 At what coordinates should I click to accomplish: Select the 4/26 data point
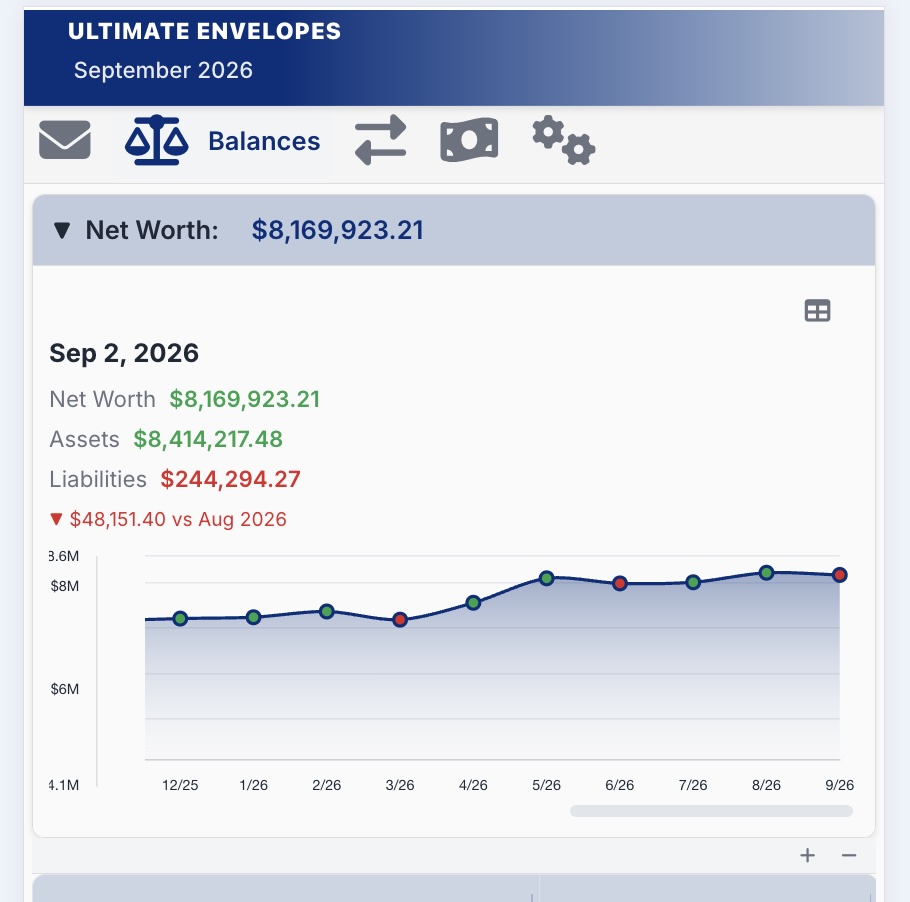pyautogui.click(x=473, y=603)
